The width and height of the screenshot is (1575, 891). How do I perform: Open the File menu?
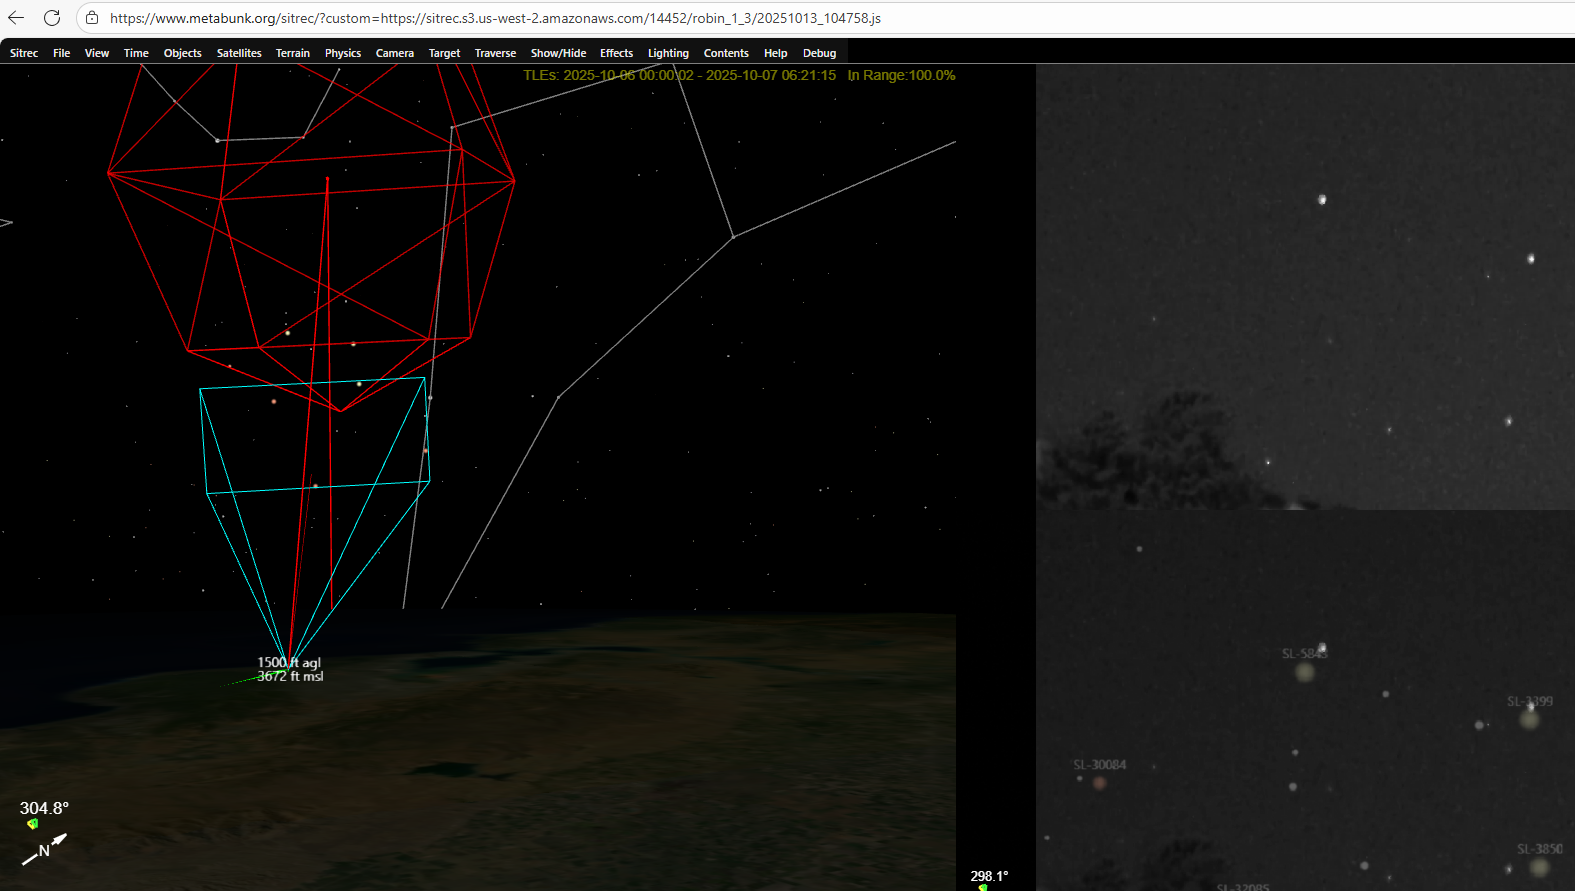click(x=61, y=53)
